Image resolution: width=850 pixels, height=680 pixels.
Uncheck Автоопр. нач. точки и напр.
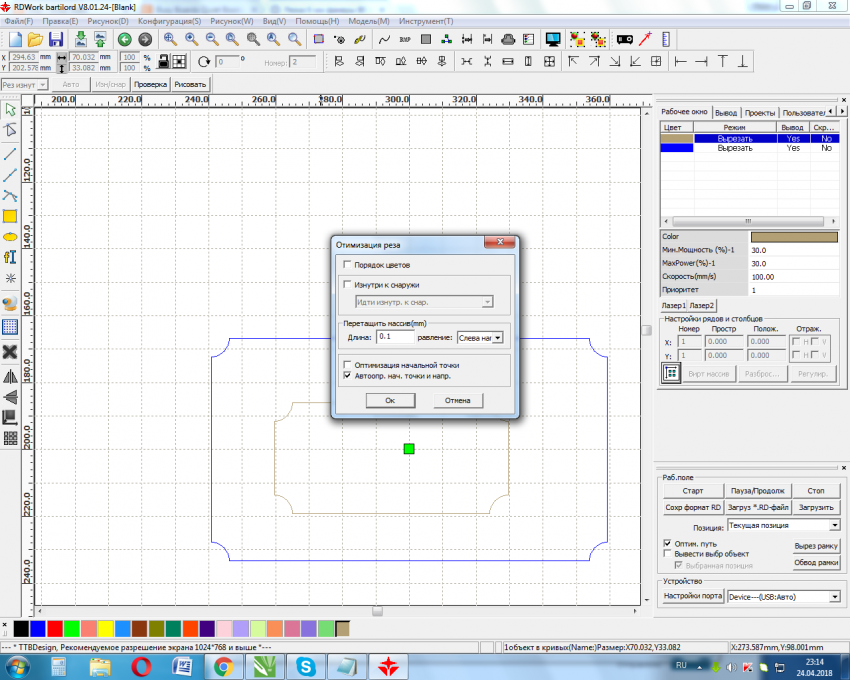(346, 376)
